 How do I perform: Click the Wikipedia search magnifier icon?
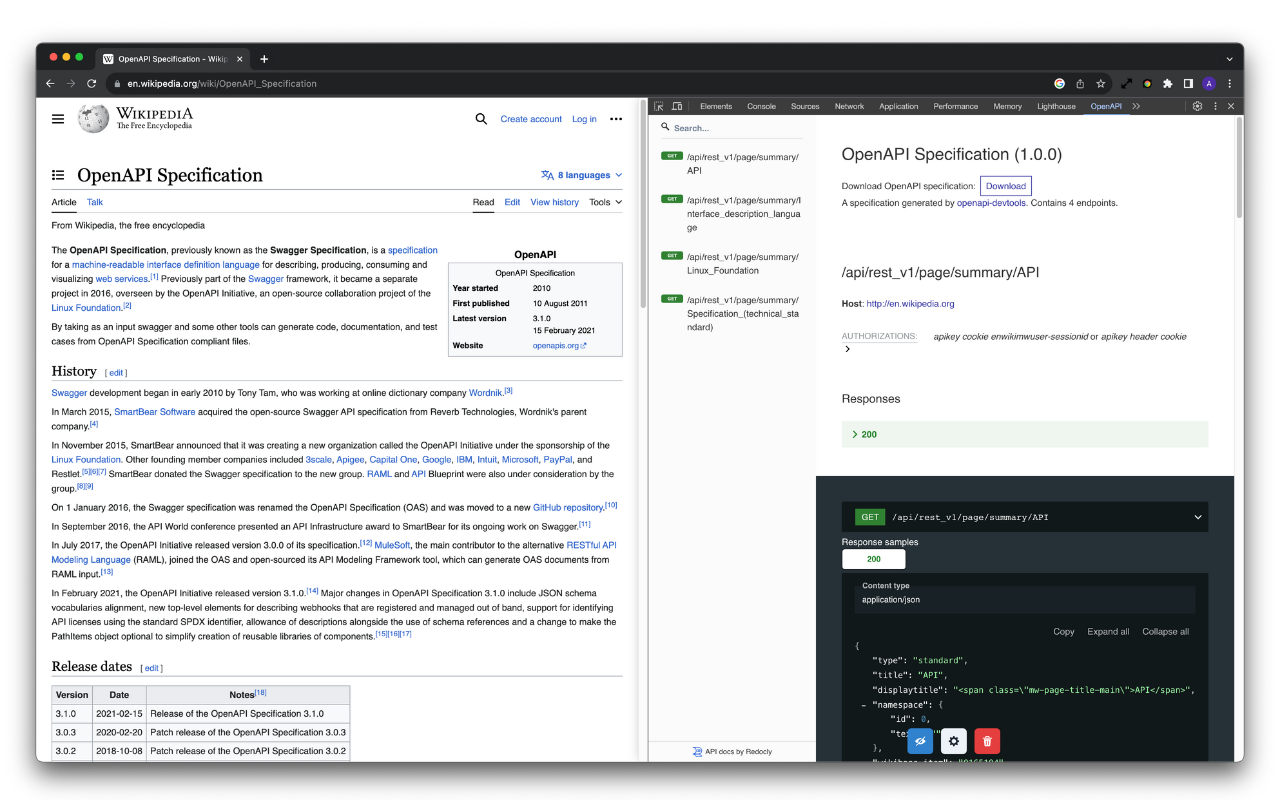[481, 118]
